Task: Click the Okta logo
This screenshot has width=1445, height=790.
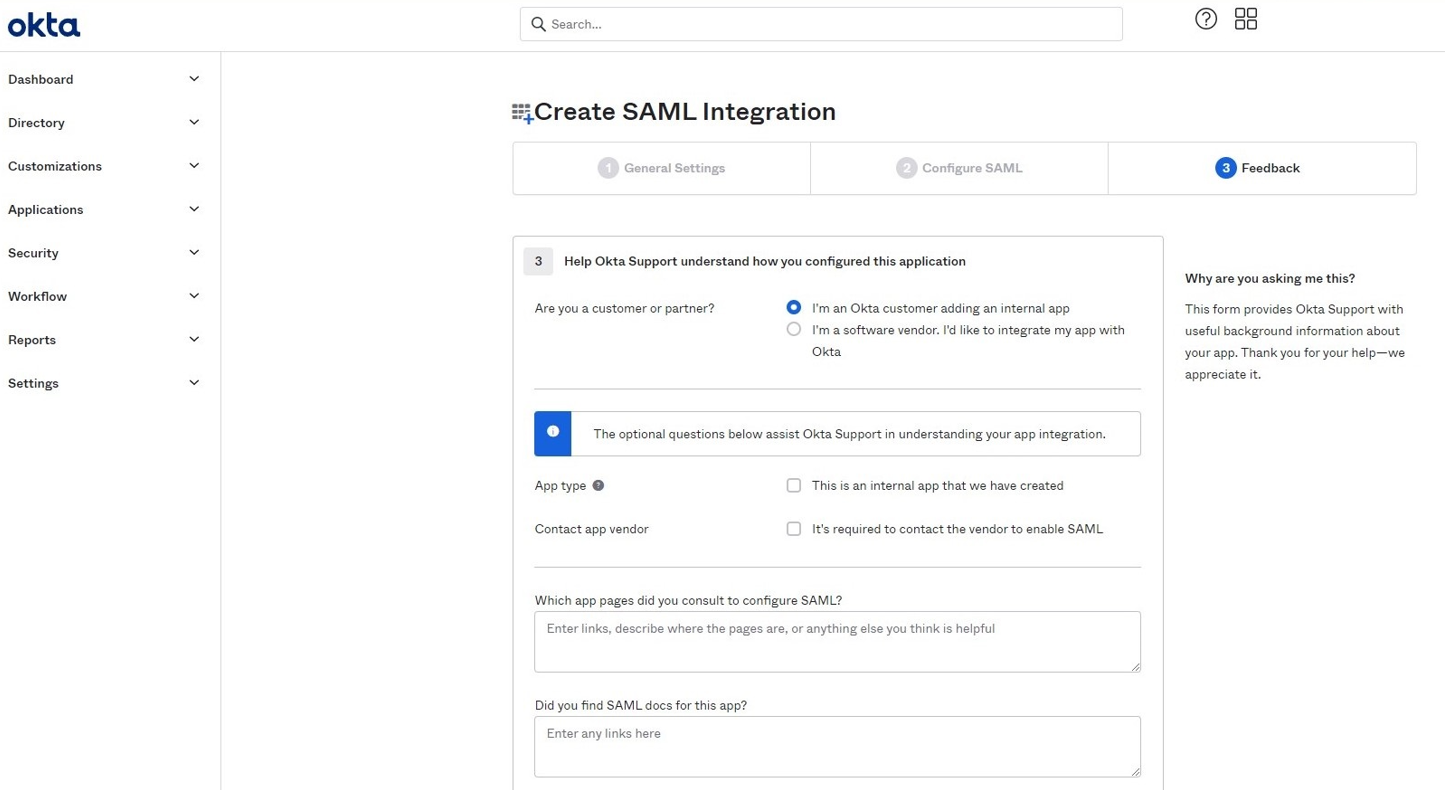Action: (44, 25)
